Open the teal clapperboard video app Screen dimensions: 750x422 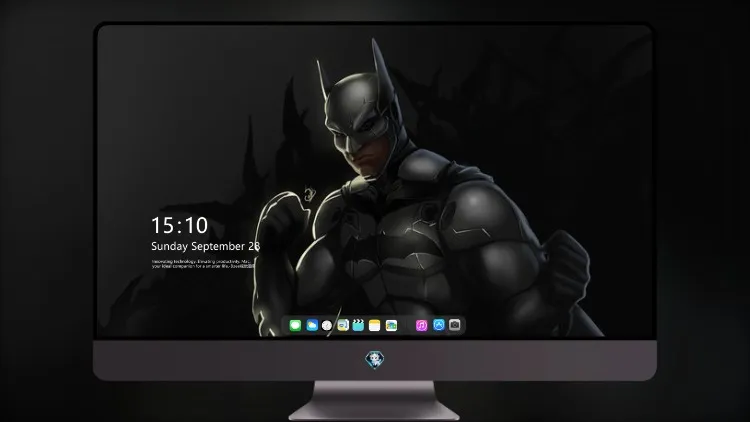tap(358, 325)
